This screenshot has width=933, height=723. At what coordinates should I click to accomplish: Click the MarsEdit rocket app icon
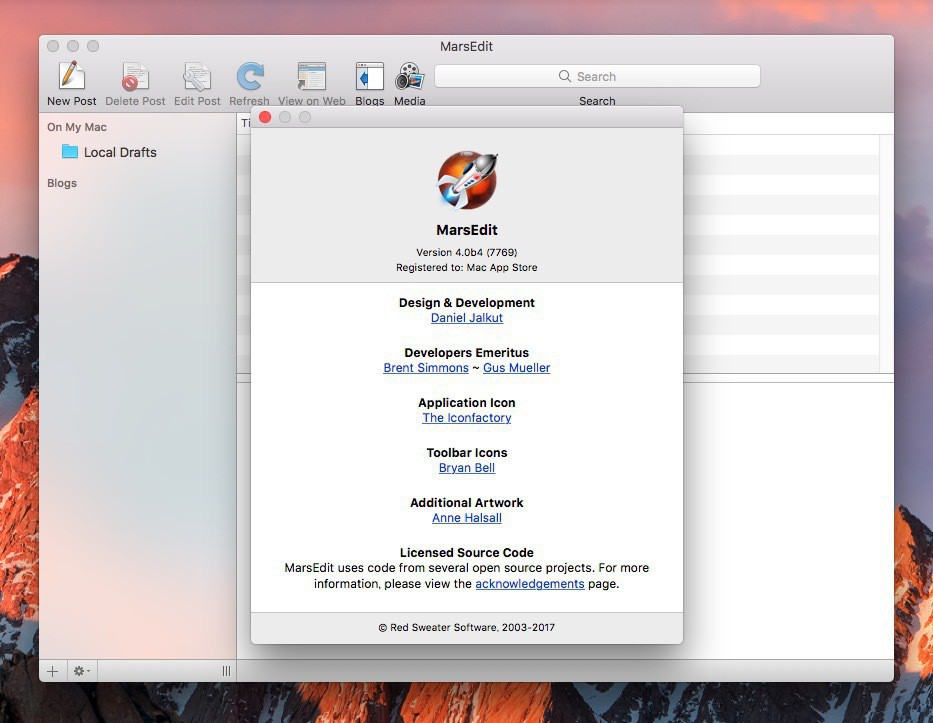coord(467,180)
